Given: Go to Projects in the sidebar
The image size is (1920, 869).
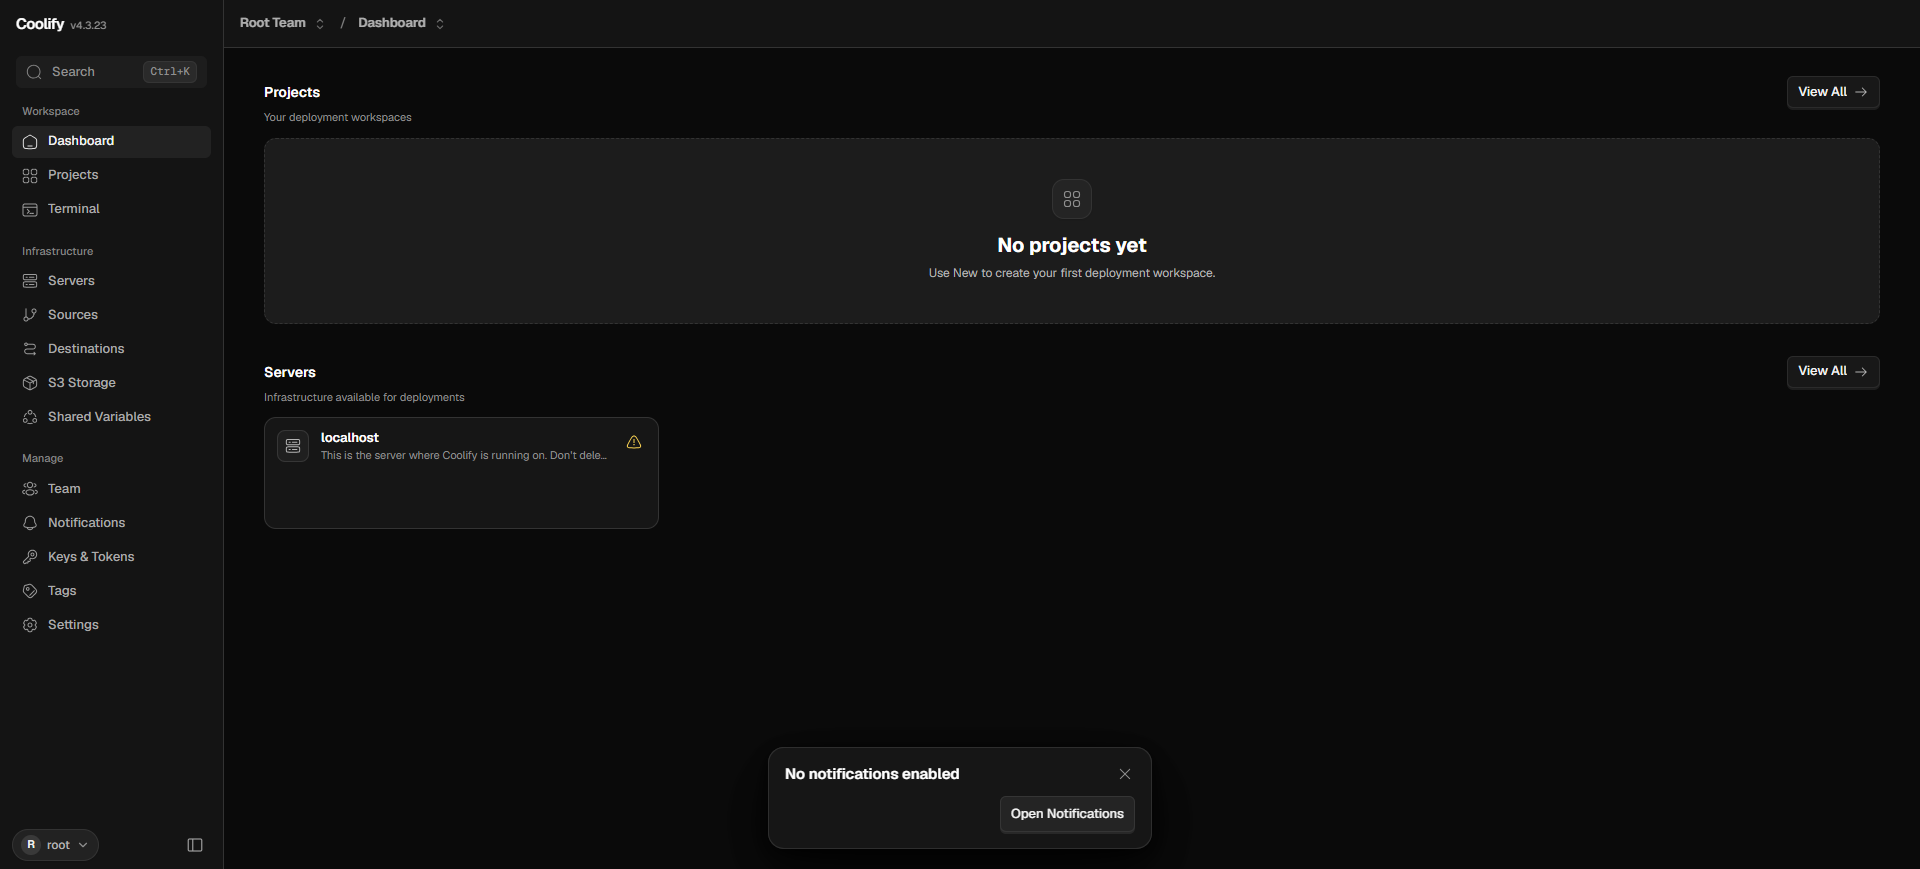Looking at the screenshot, I should point(111,175).
